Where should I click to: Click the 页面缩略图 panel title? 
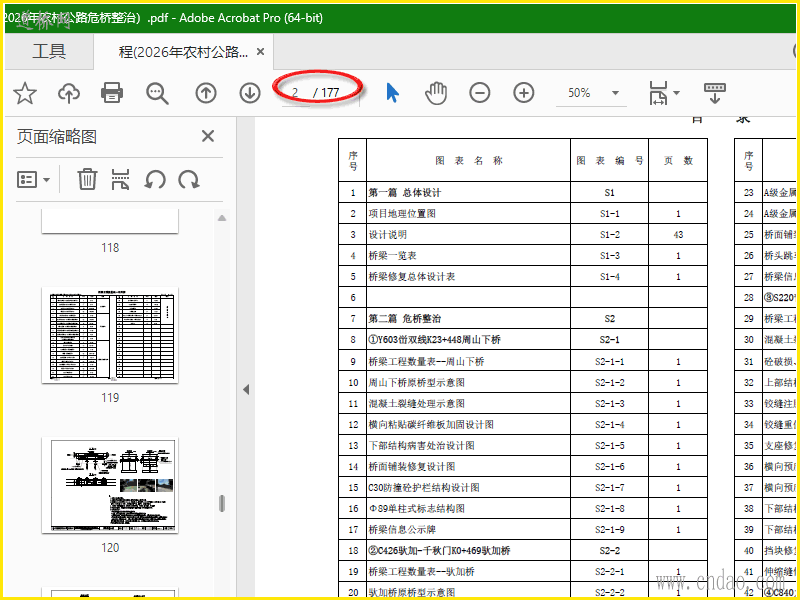(57, 137)
